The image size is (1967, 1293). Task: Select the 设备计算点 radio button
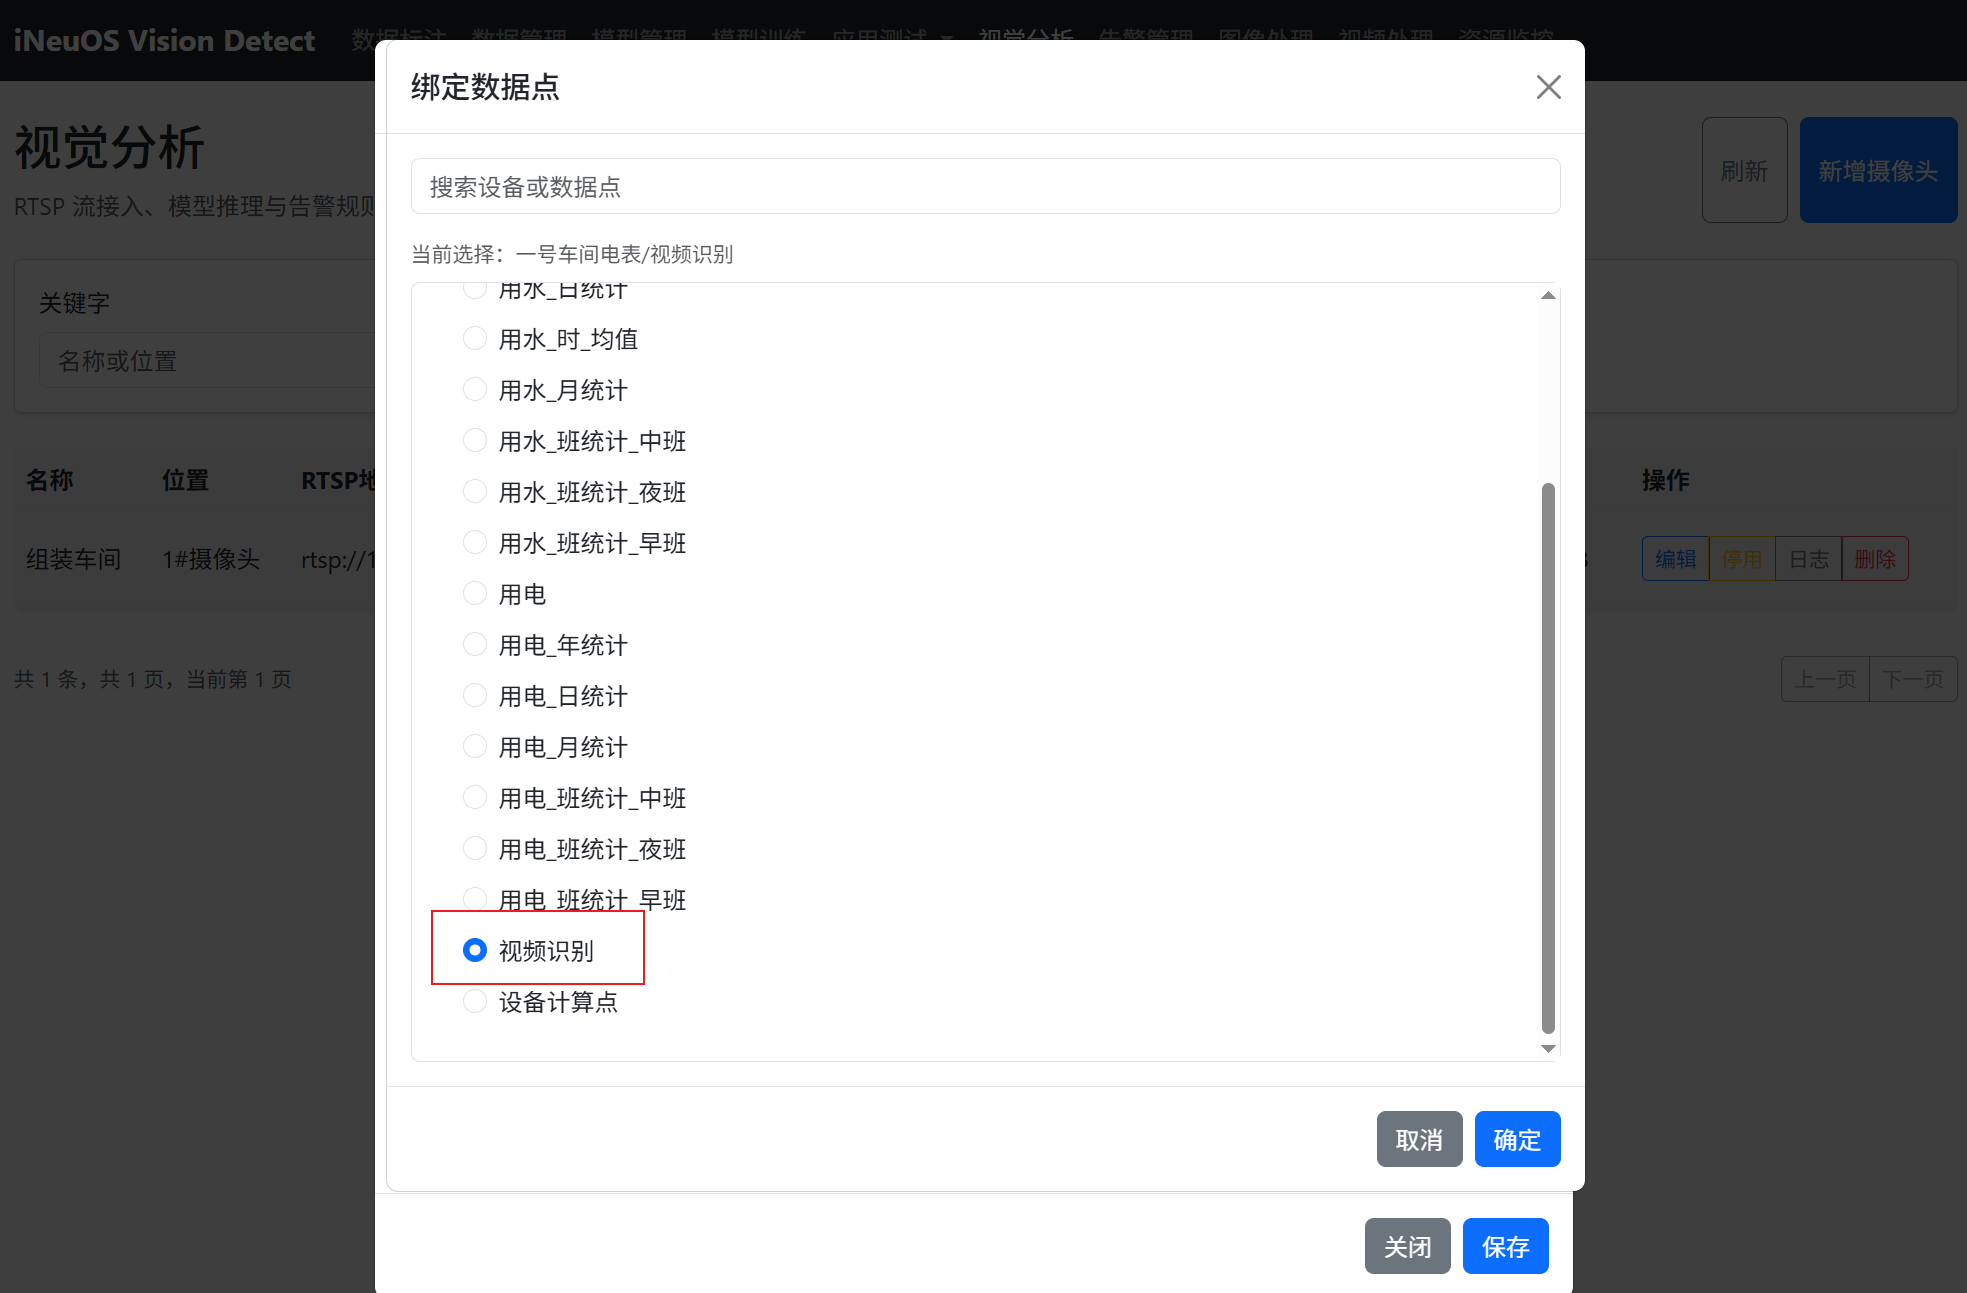pyautogui.click(x=475, y=1001)
